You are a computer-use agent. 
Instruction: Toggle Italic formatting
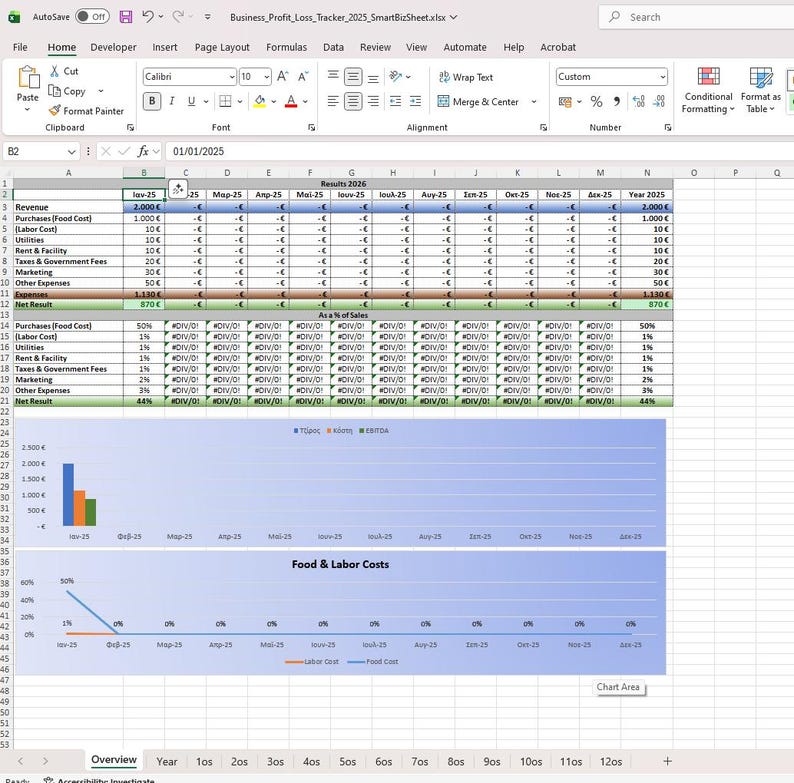[x=172, y=101]
